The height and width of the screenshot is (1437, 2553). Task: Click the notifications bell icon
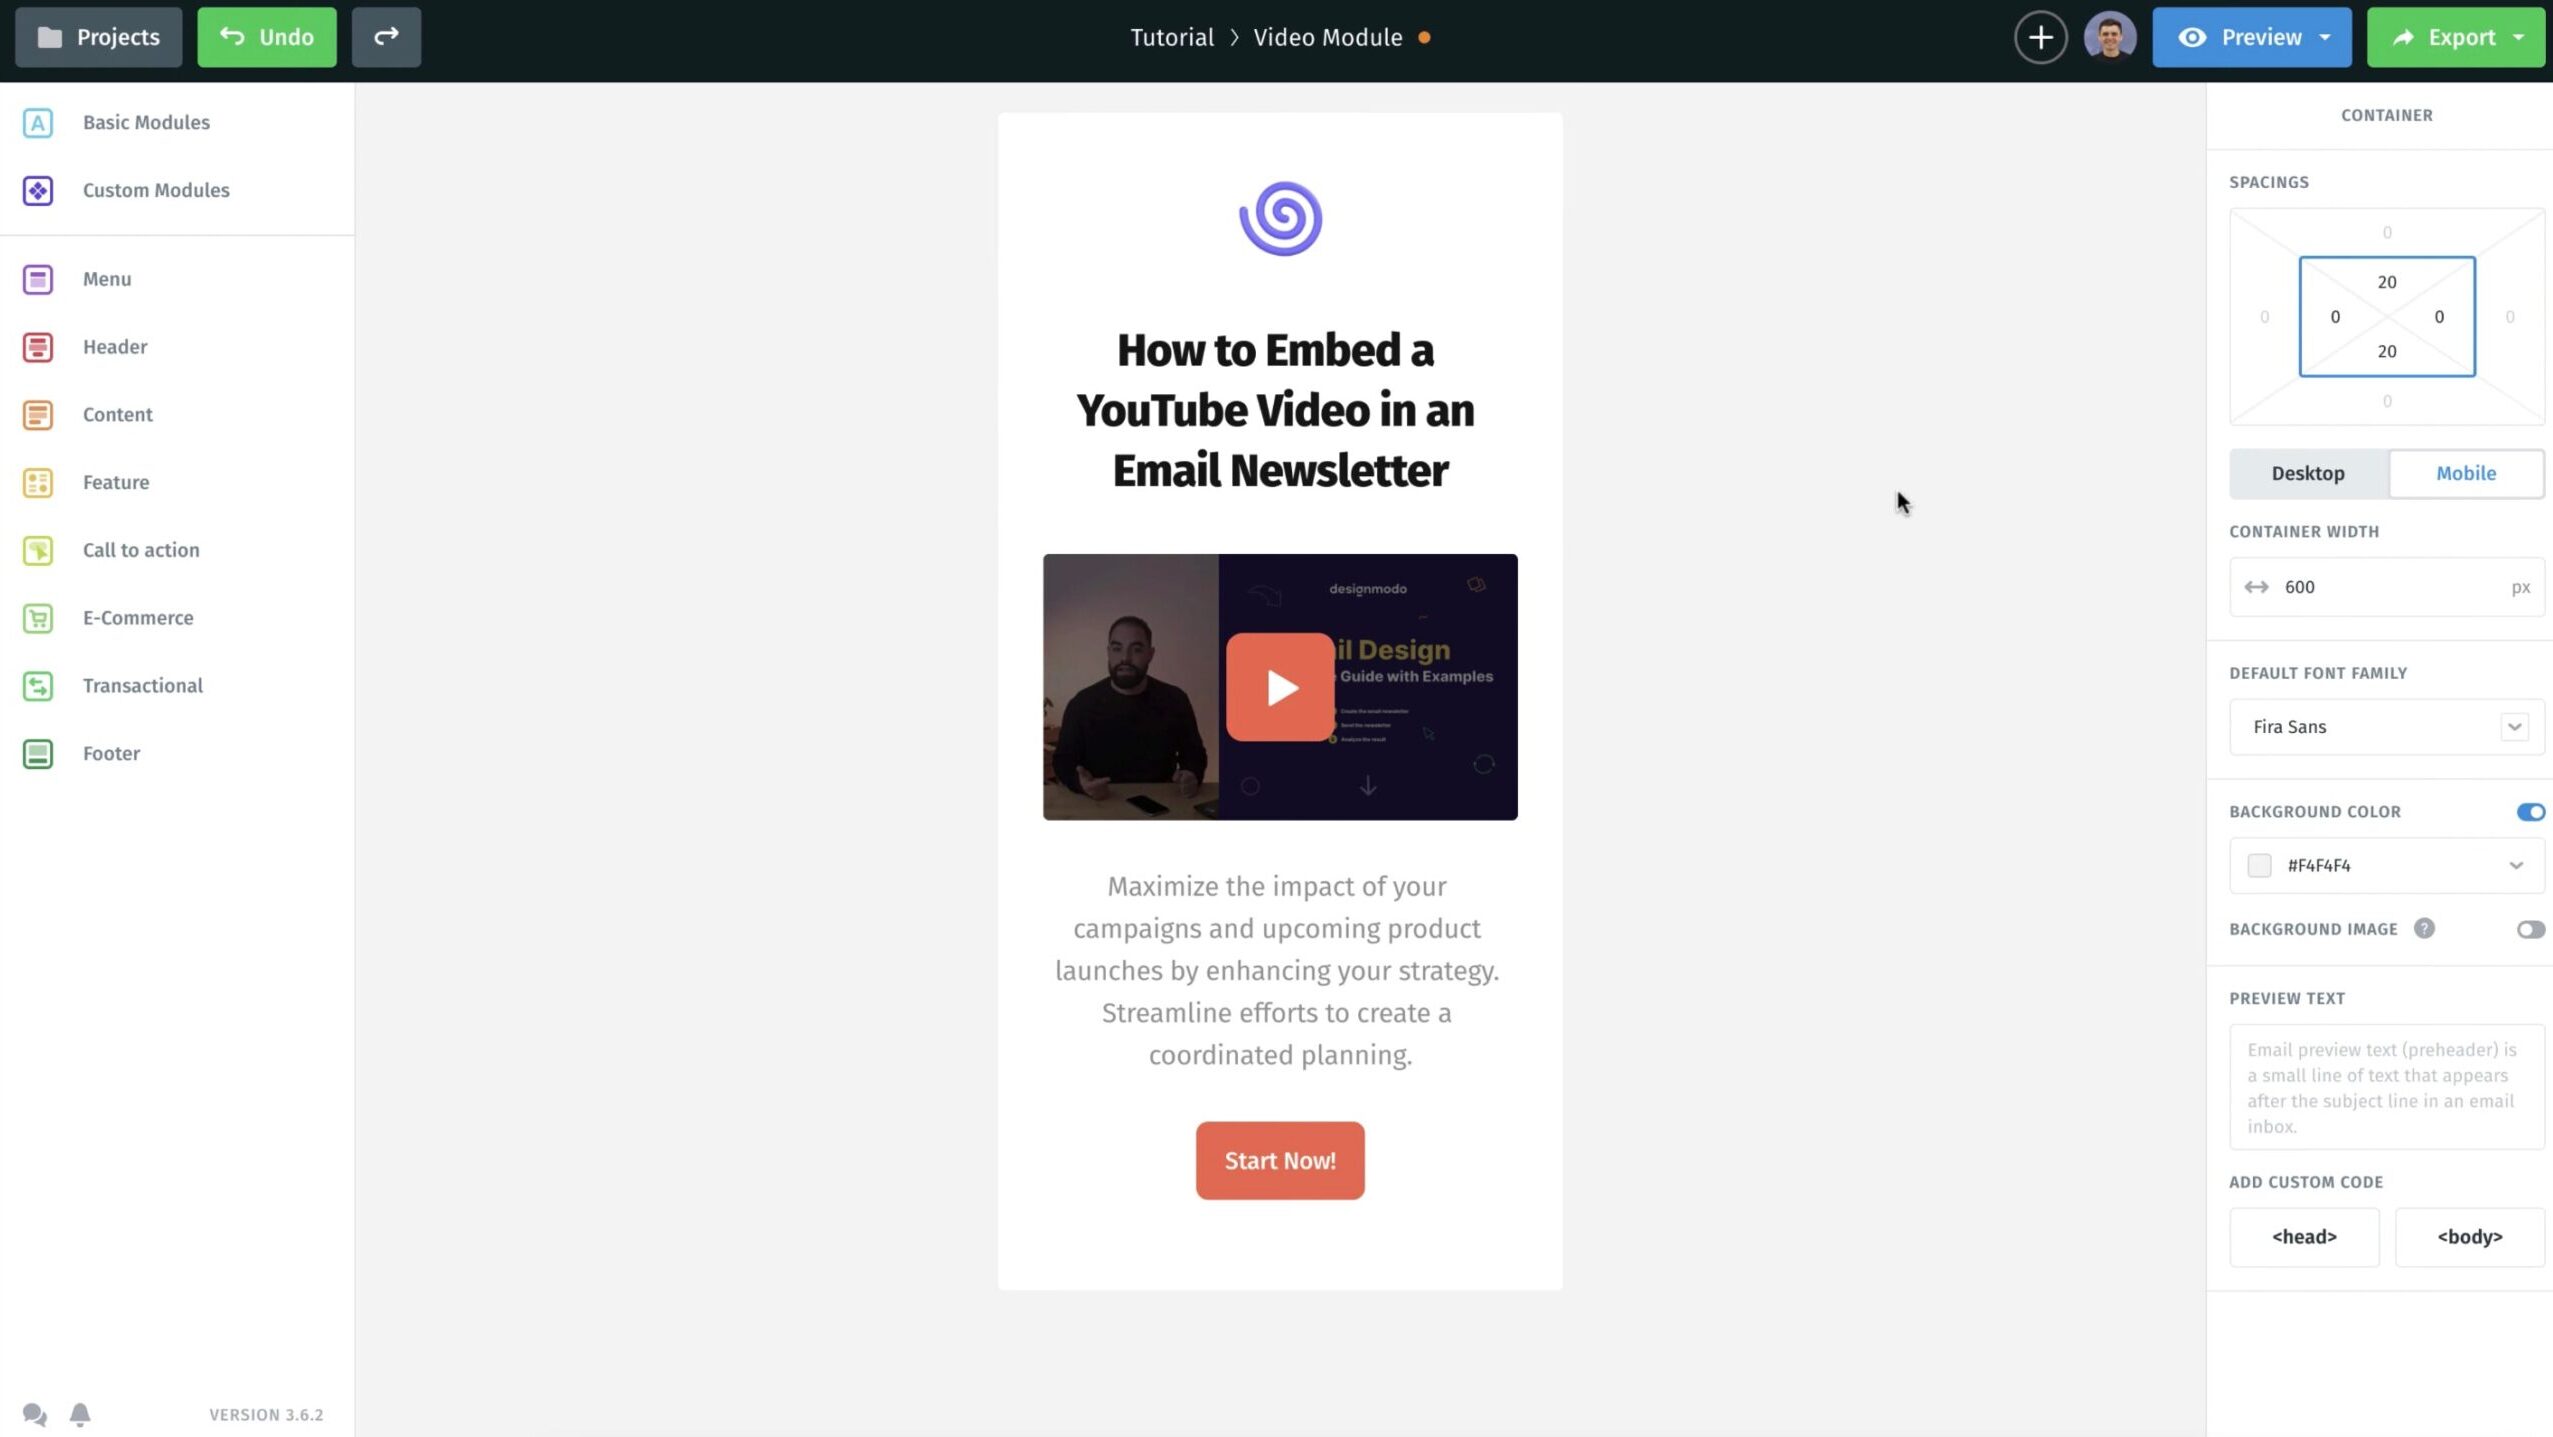point(81,1414)
